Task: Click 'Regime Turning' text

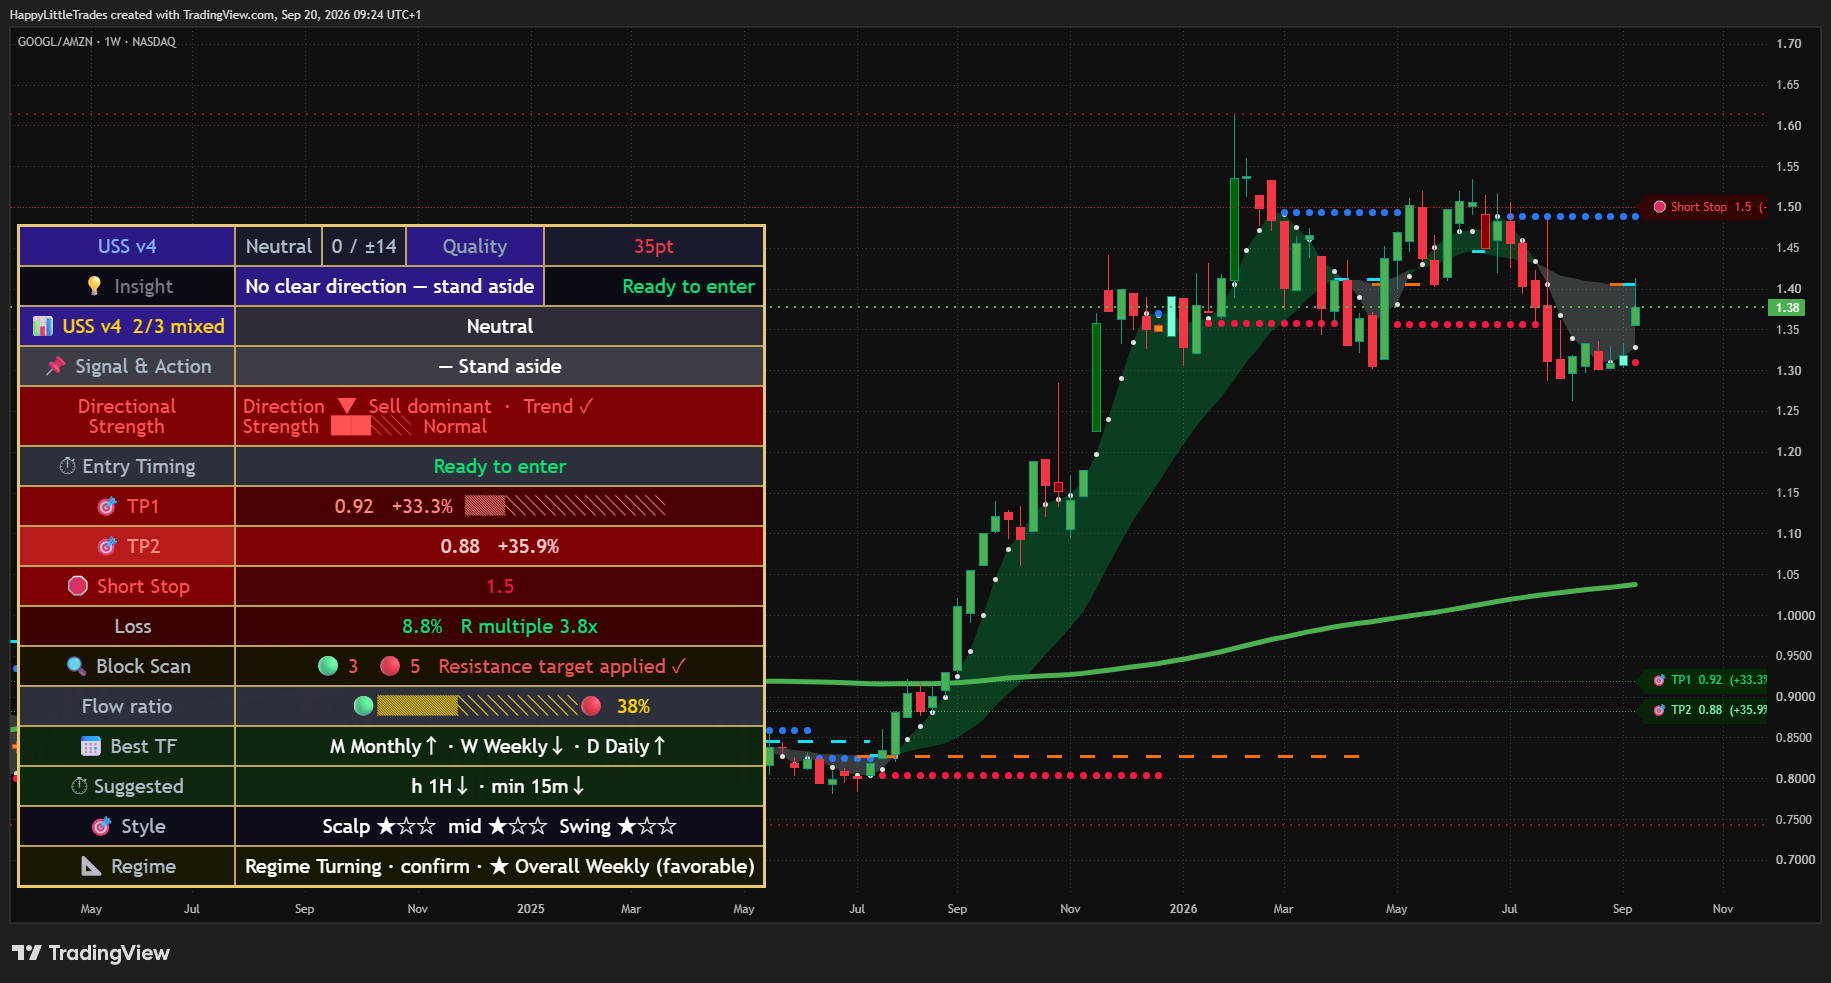Action: (x=313, y=866)
